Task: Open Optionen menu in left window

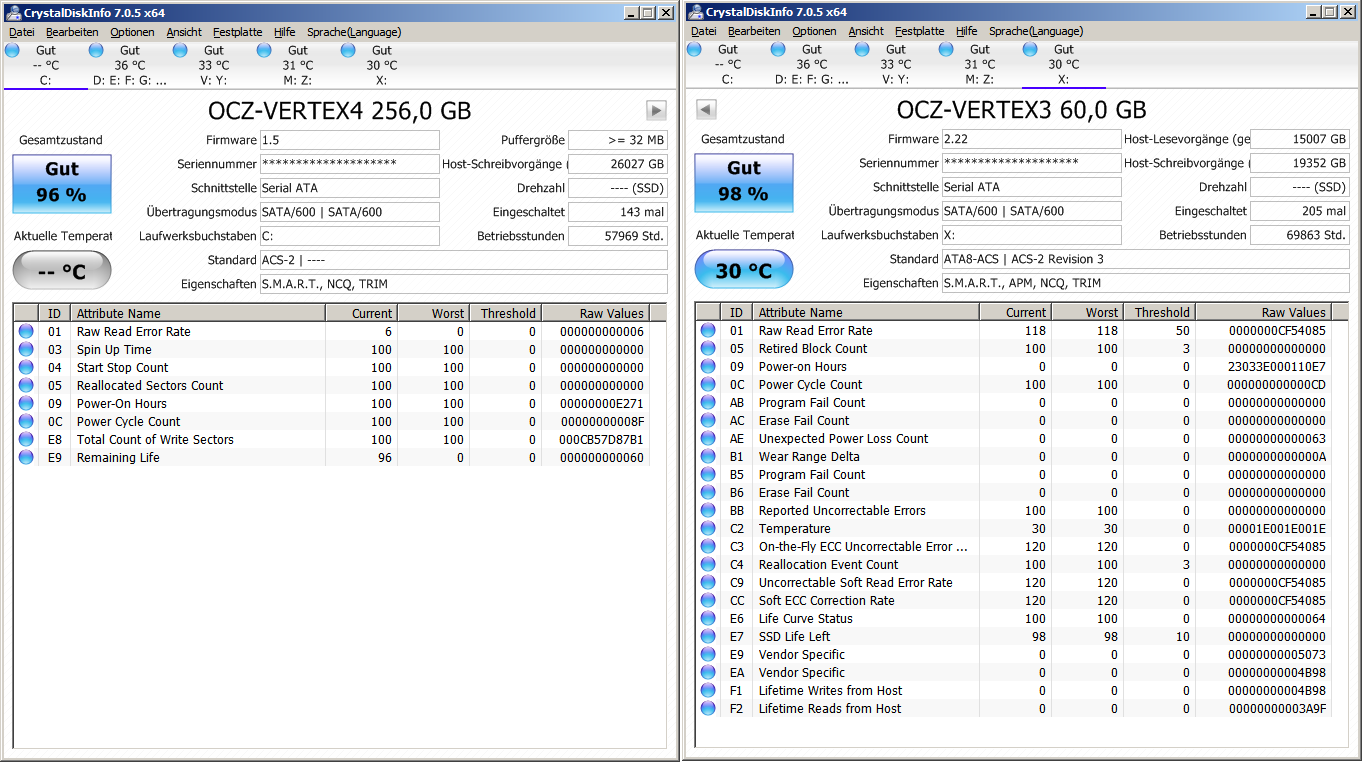Action: [132, 32]
